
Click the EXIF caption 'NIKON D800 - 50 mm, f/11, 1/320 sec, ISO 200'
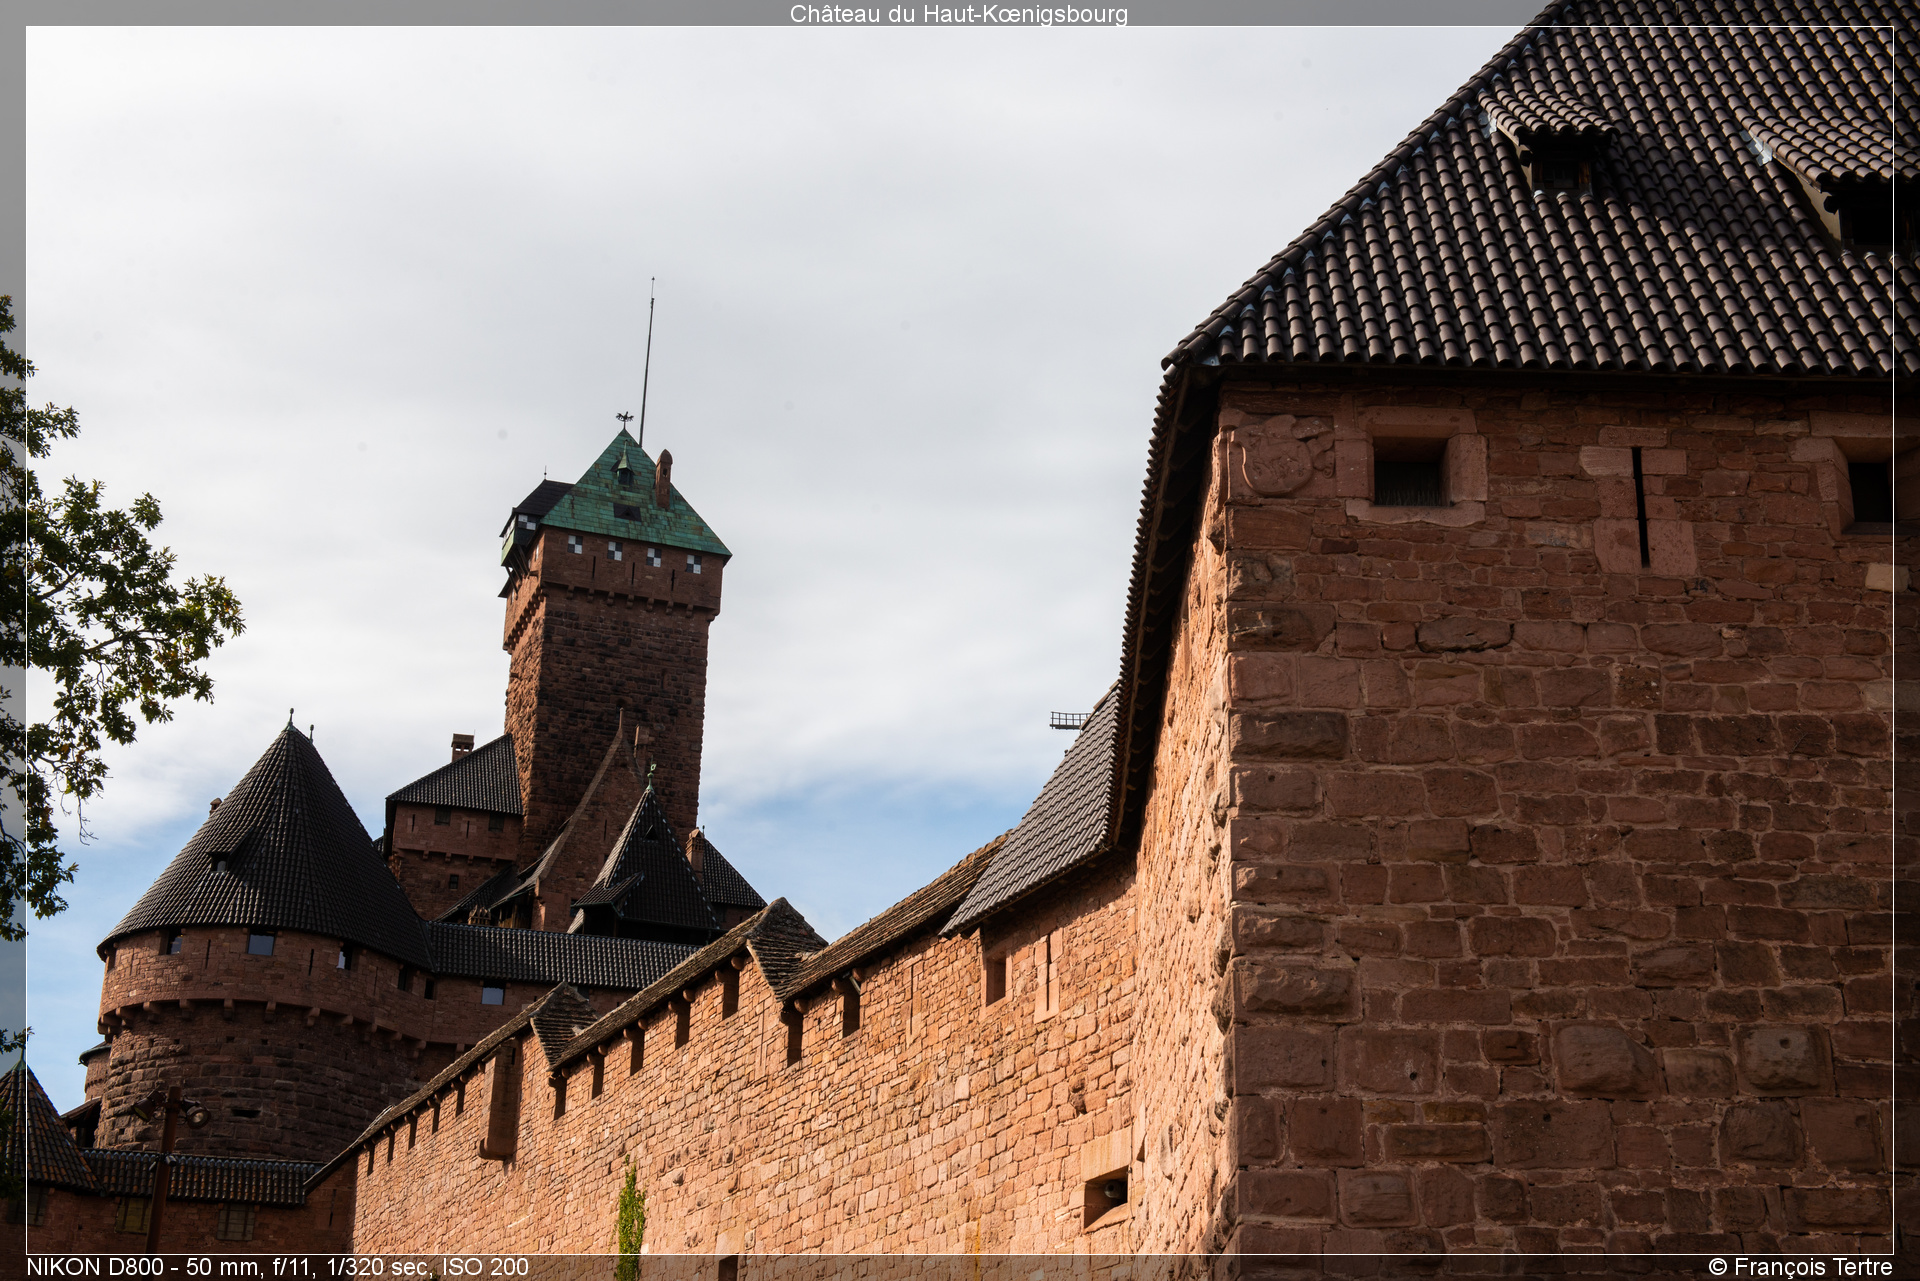tap(278, 1267)
